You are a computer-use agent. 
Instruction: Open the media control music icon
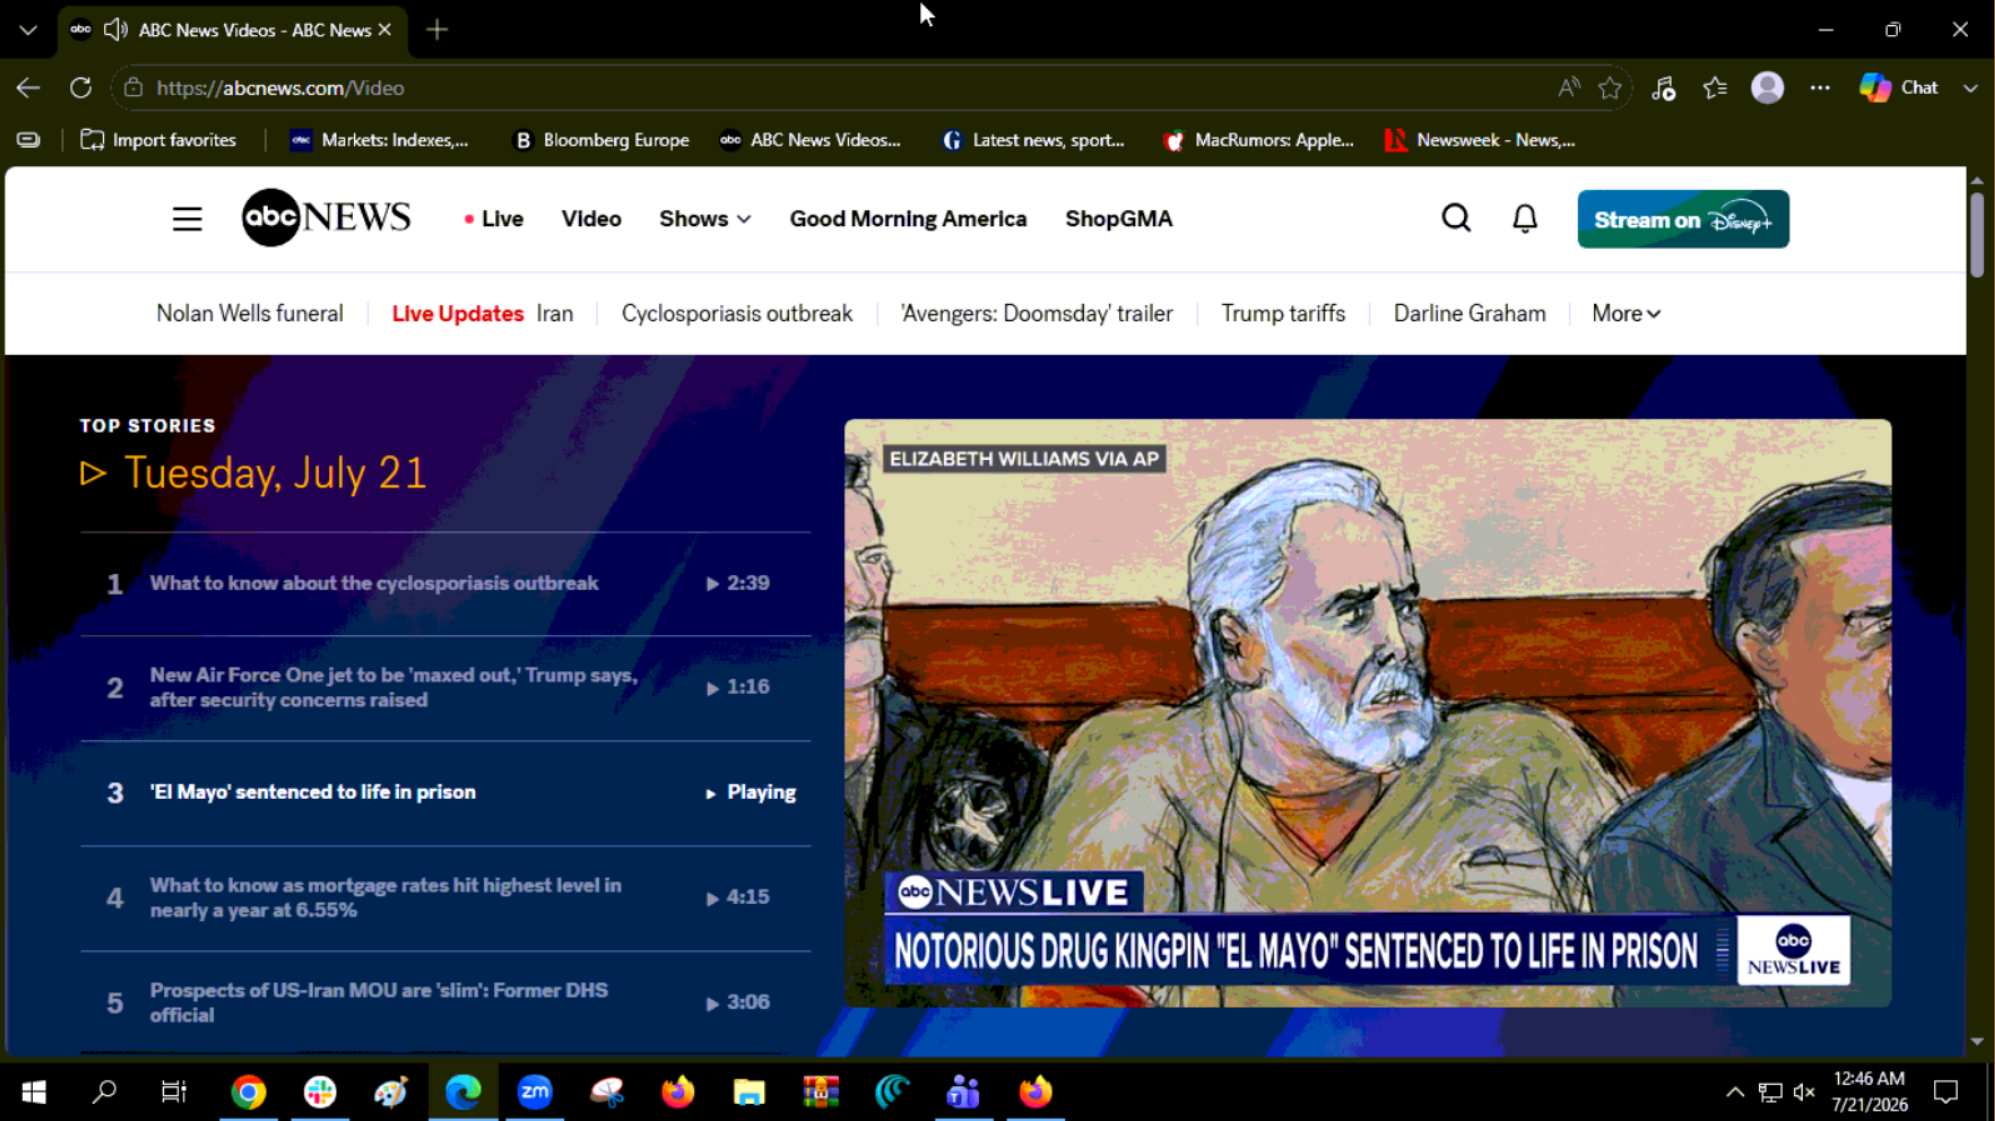click(1663, 88)
